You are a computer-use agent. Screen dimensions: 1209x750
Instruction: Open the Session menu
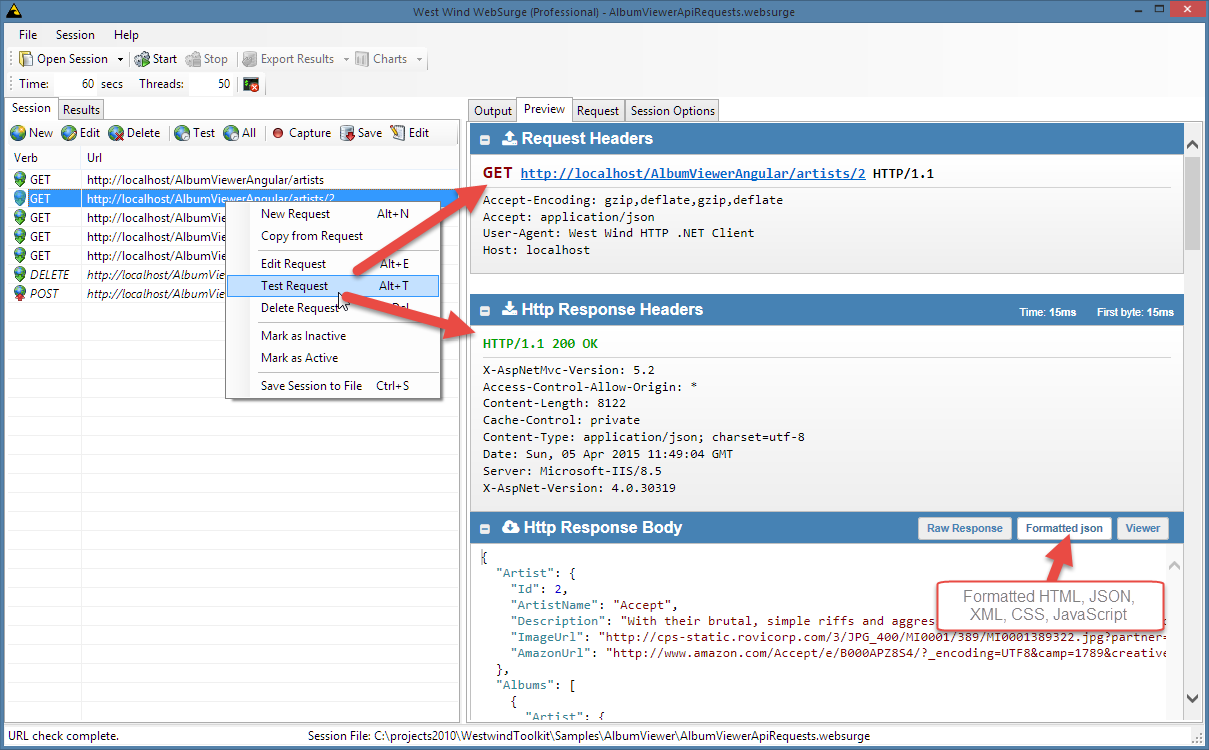(75, 35)
